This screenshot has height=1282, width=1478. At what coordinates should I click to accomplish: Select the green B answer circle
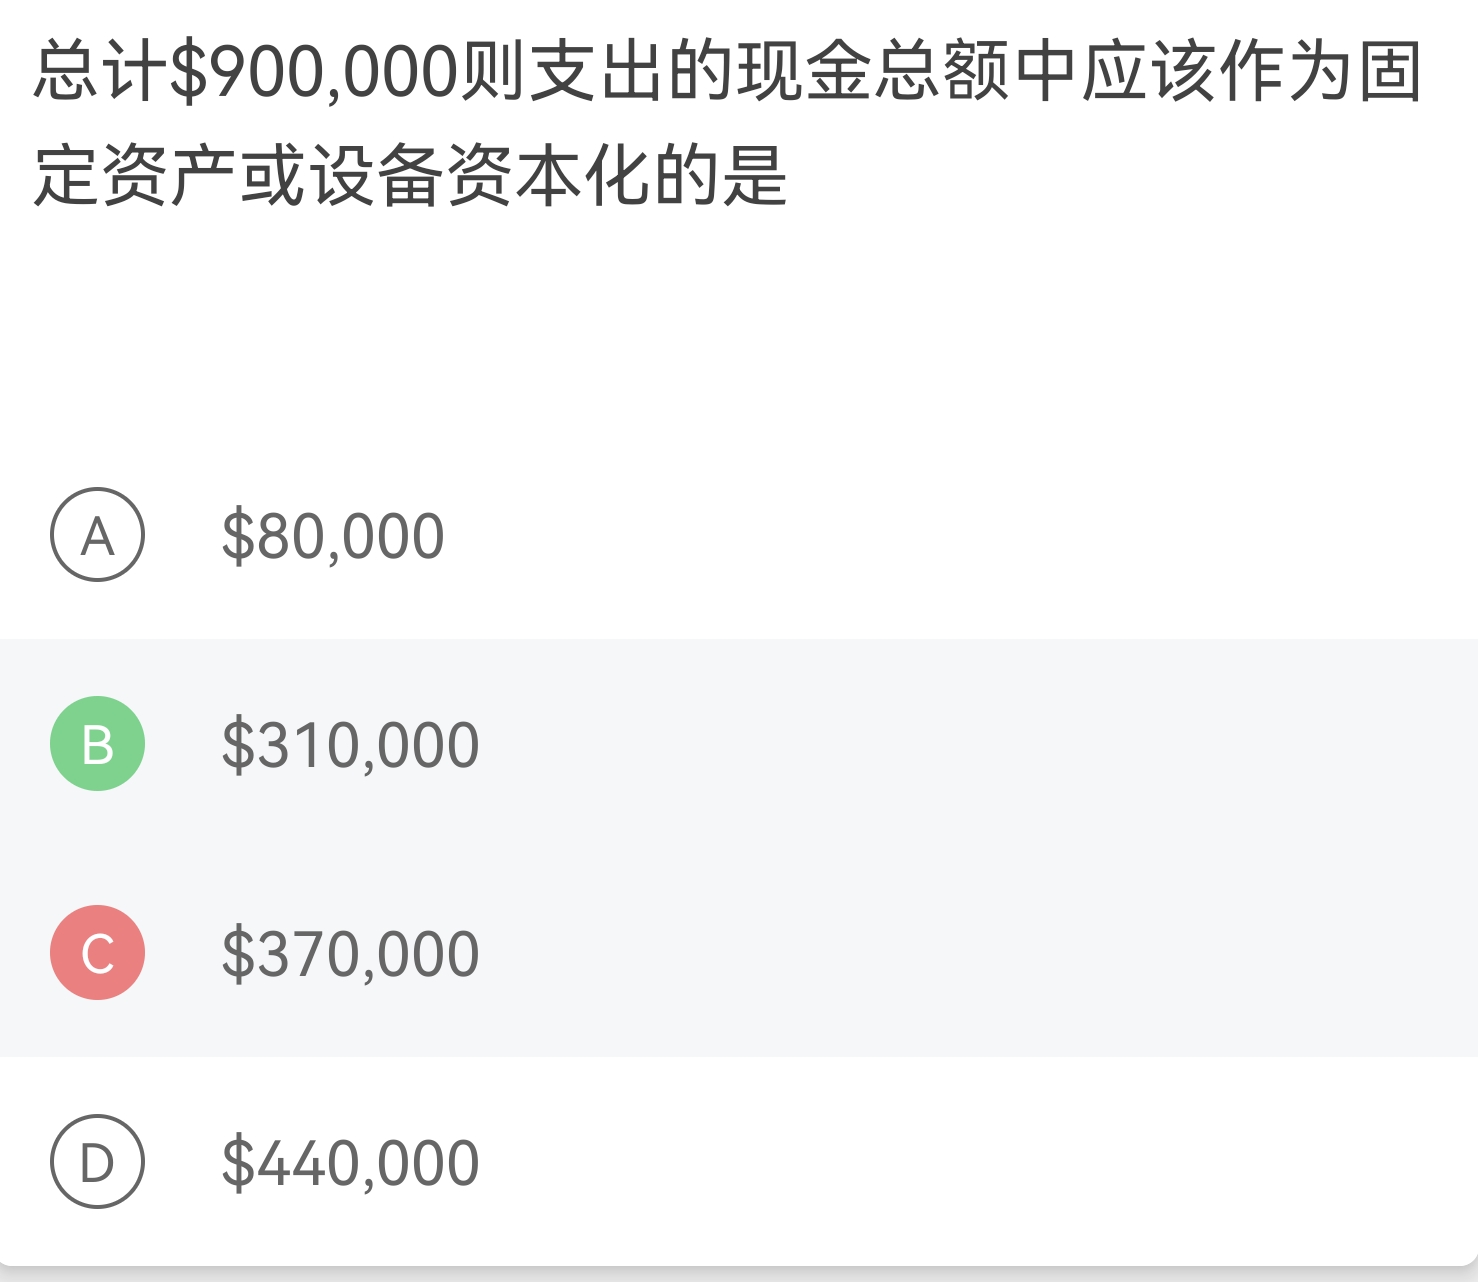97,744
